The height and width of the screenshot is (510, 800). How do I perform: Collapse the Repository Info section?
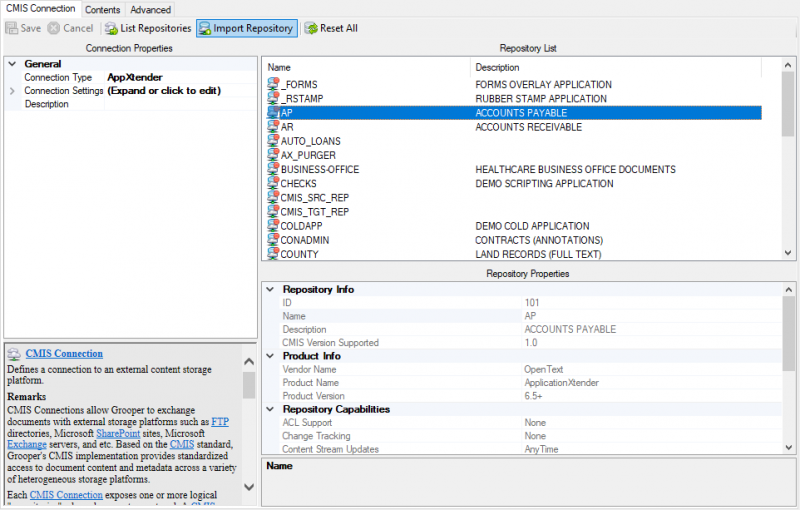coord(270,289)
